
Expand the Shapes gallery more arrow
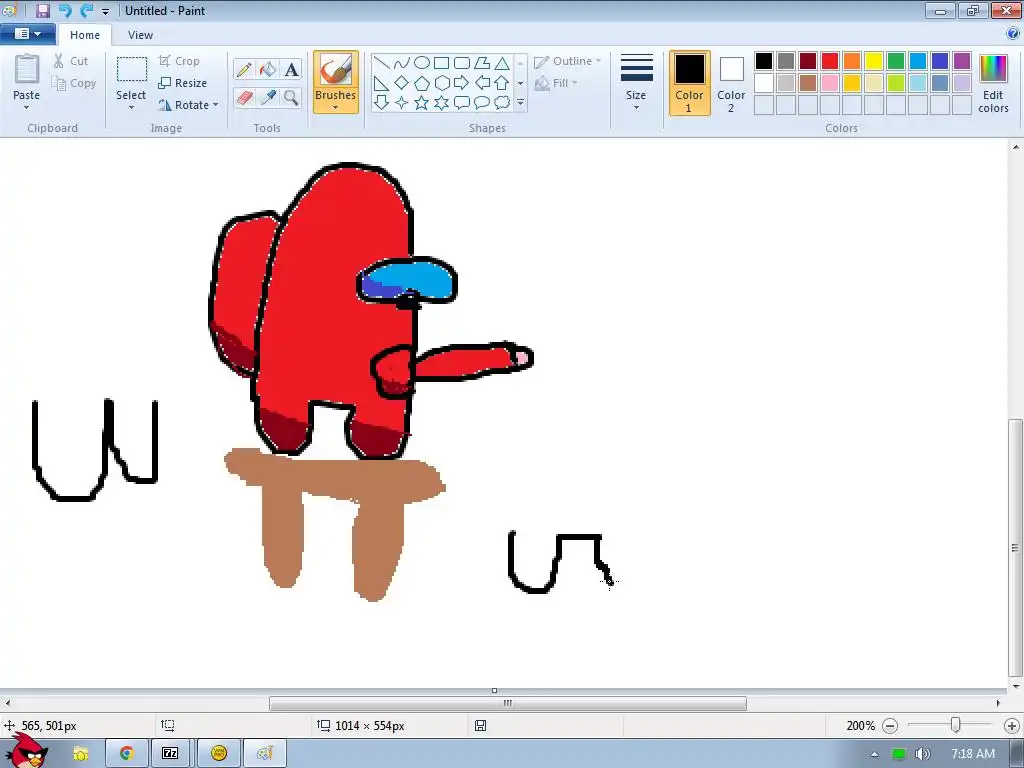coord(520,103)
